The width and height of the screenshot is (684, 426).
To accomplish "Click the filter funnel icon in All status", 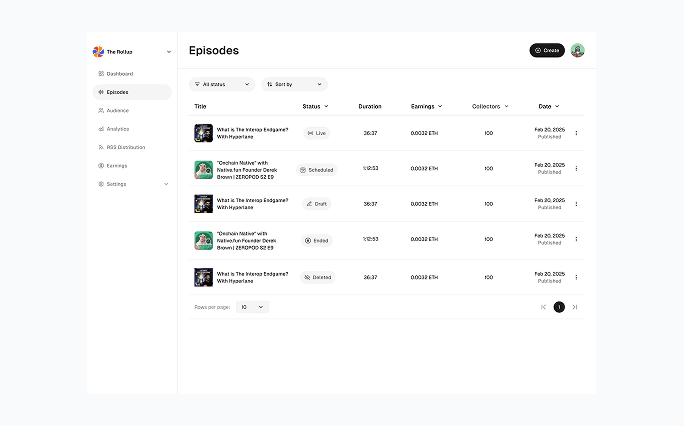I will [x=197, y=84].
